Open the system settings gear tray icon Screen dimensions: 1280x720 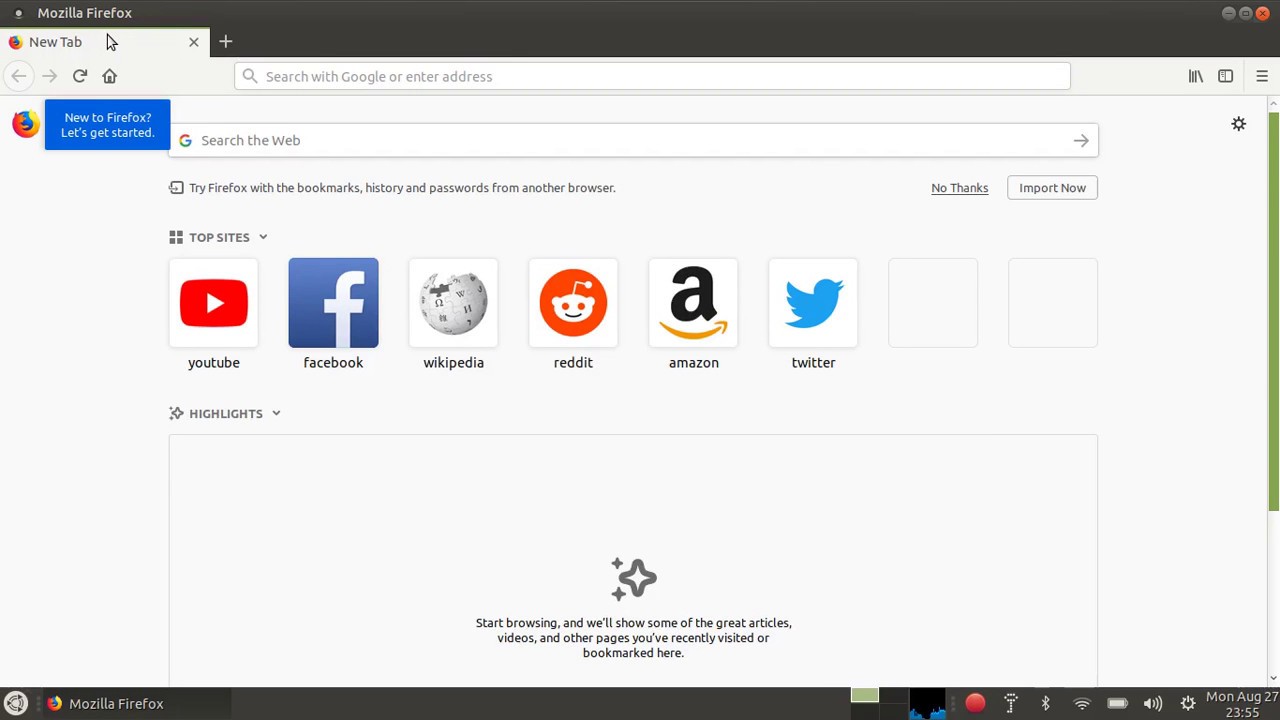point(1188,703)
